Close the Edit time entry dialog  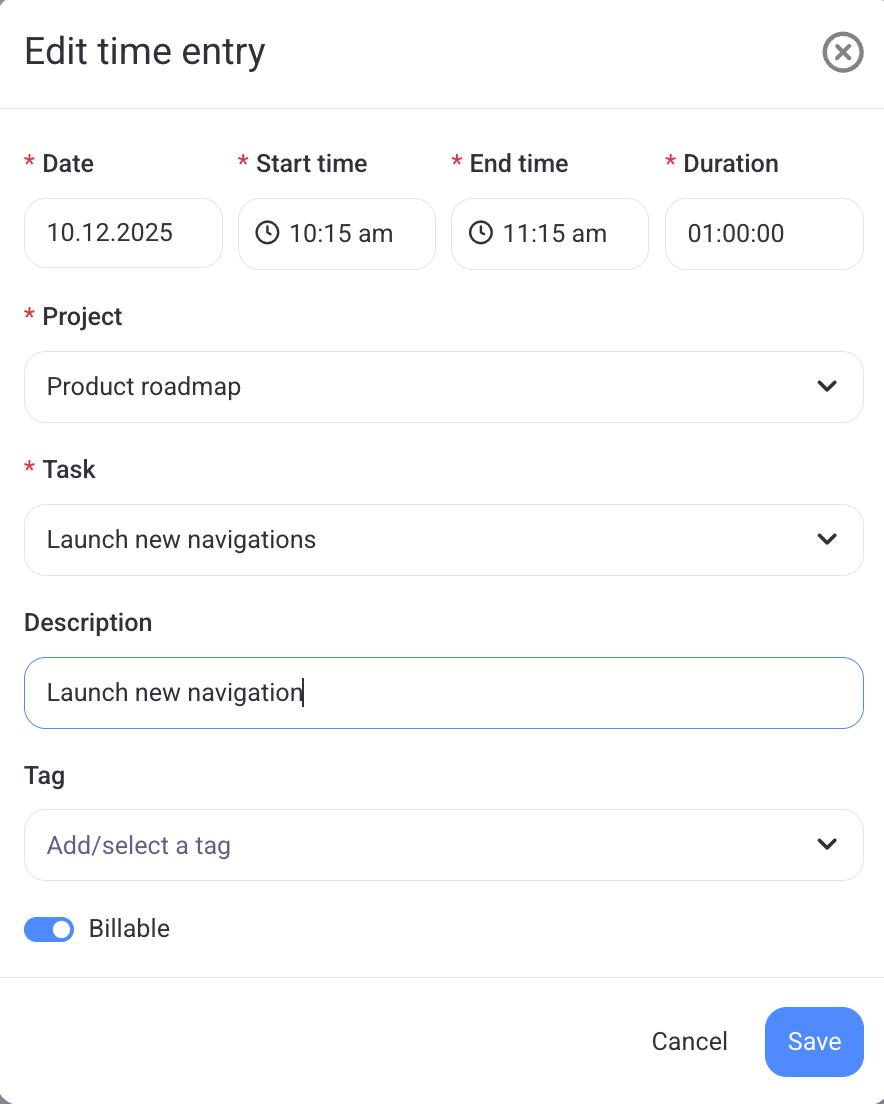843,52
